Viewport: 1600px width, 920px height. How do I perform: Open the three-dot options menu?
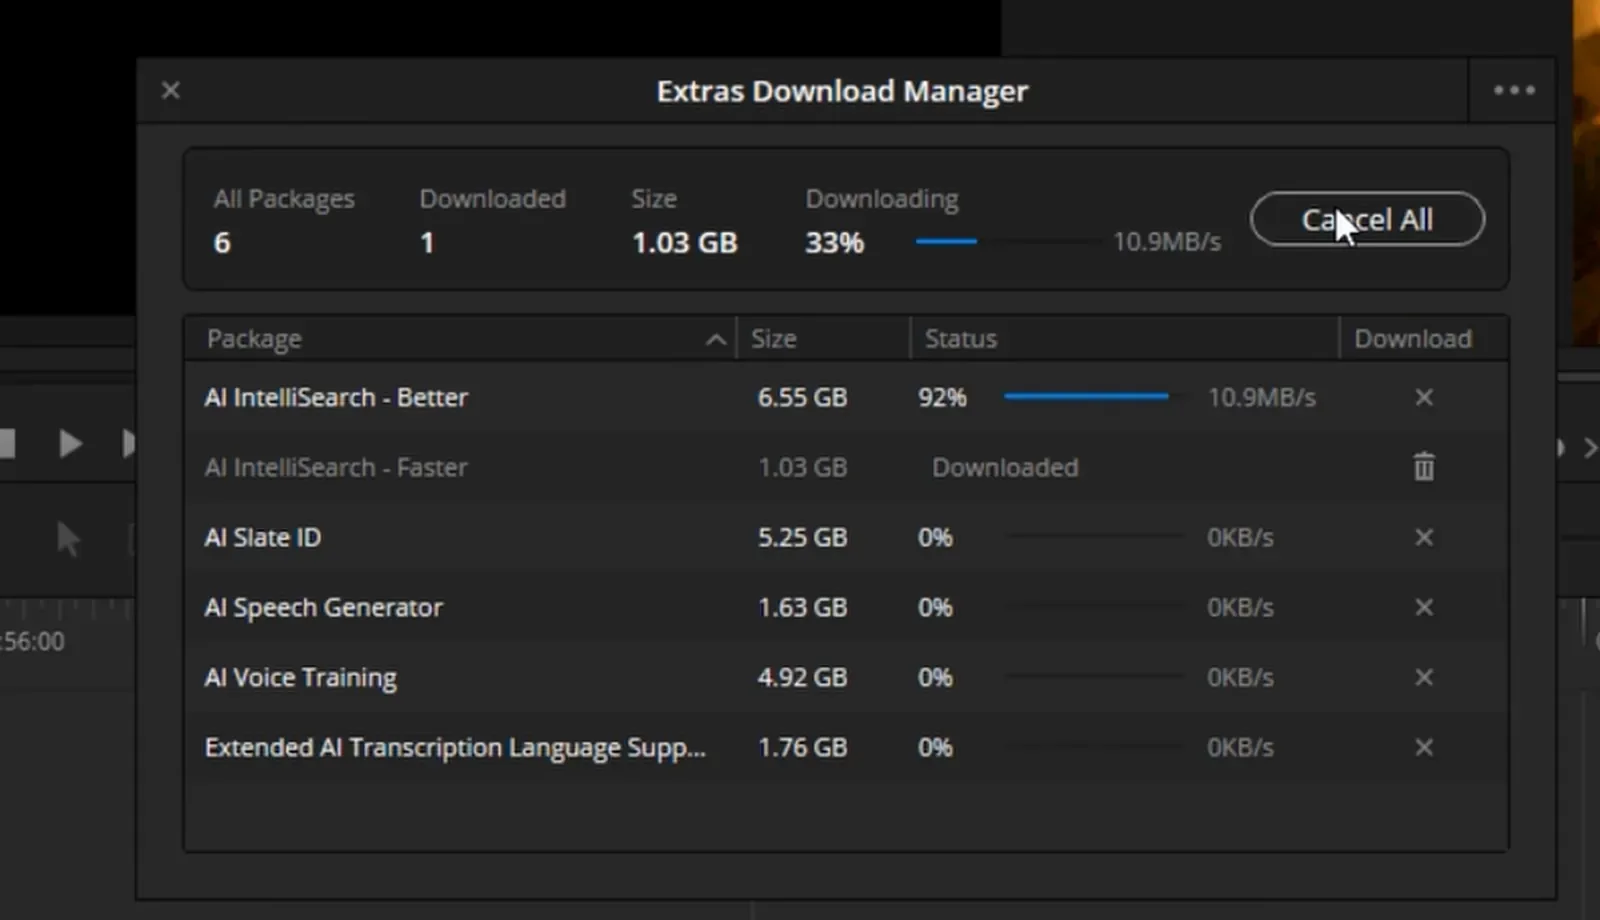[x=1514, y=90]
